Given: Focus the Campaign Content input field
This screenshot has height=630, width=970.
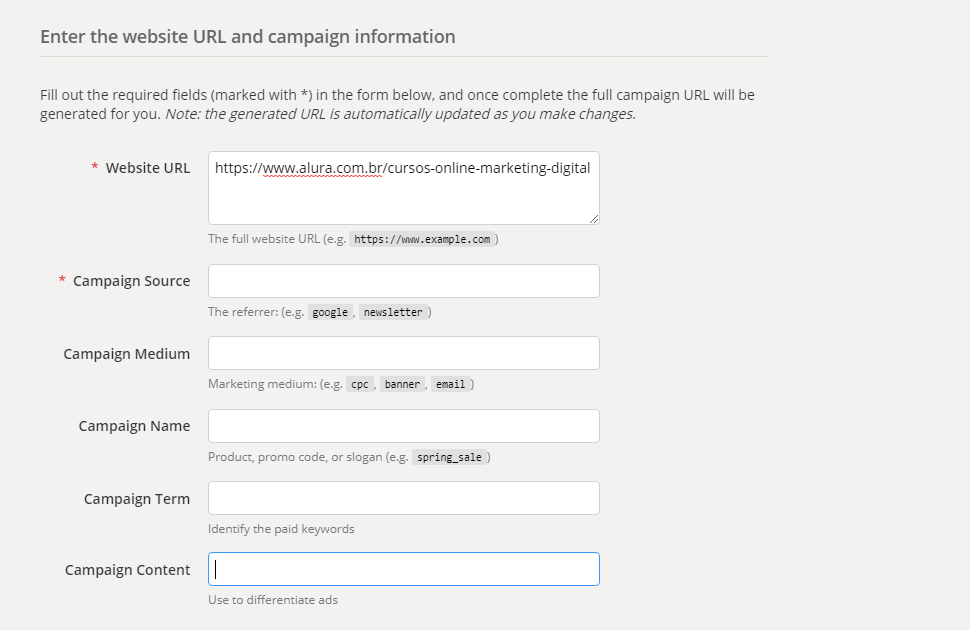Looking at the screenshot, I should [403, 569].
